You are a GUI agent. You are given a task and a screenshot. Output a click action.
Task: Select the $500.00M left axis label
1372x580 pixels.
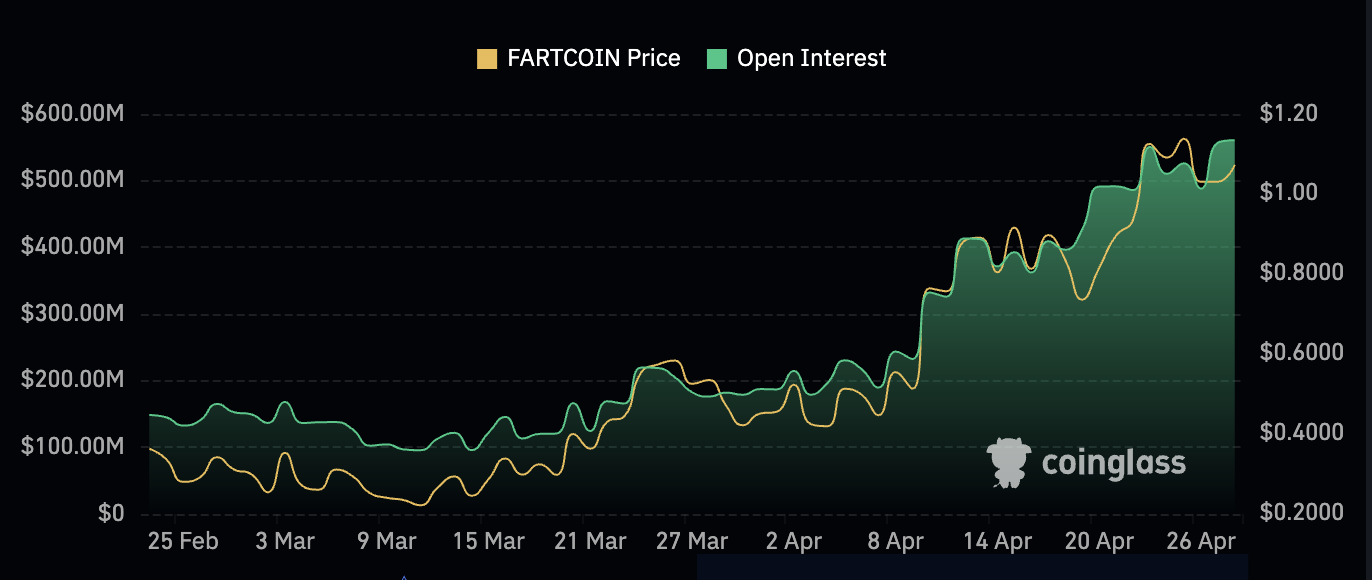tap(72, 181)
